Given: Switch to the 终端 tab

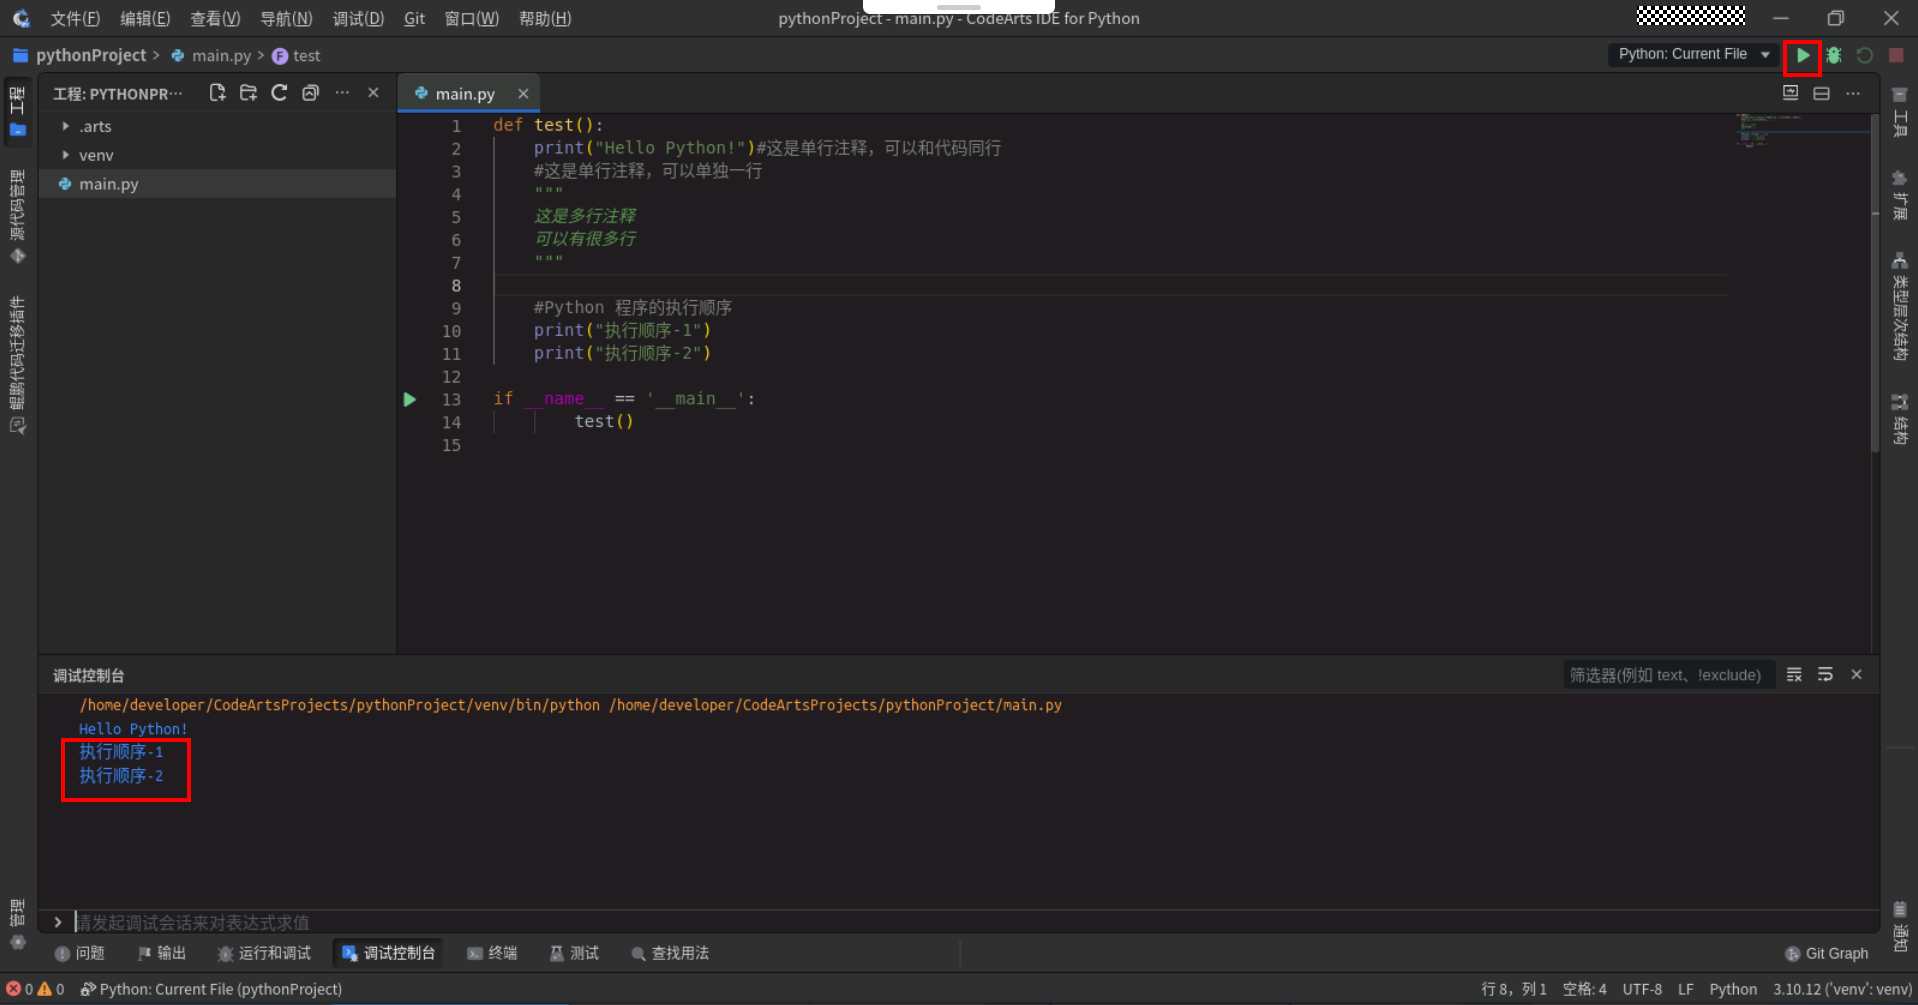Looking at the screenshot, I should [x=492, y=953].
